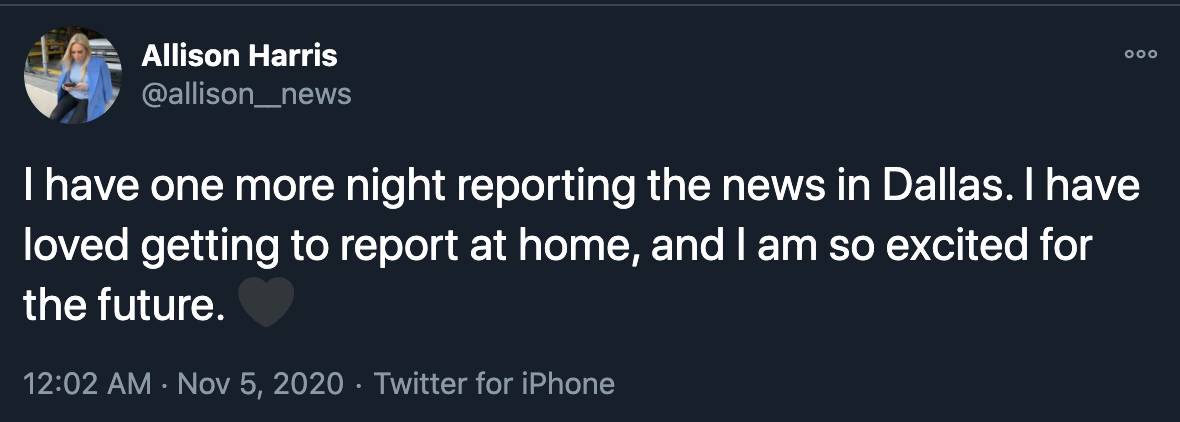Click the display name Allison Harris
Image resolution: width=1180 pixels, height=422 pixels.
pyautogui.click(x=239, y=56)
